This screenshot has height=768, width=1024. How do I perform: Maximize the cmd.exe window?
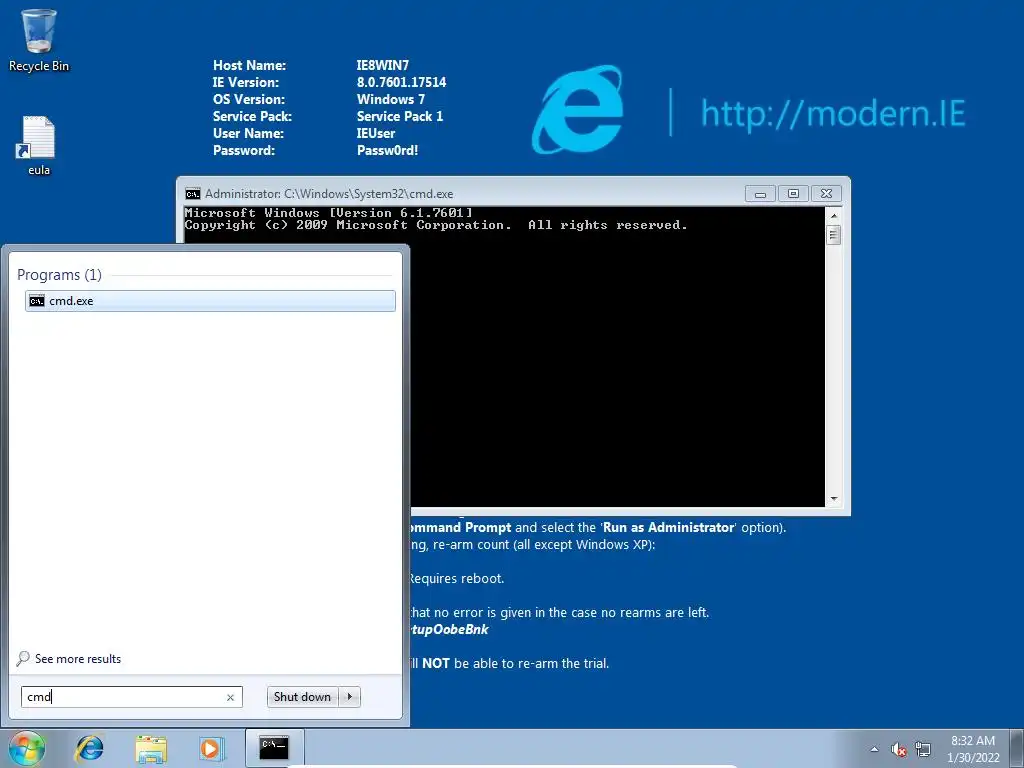coord(793,194)
